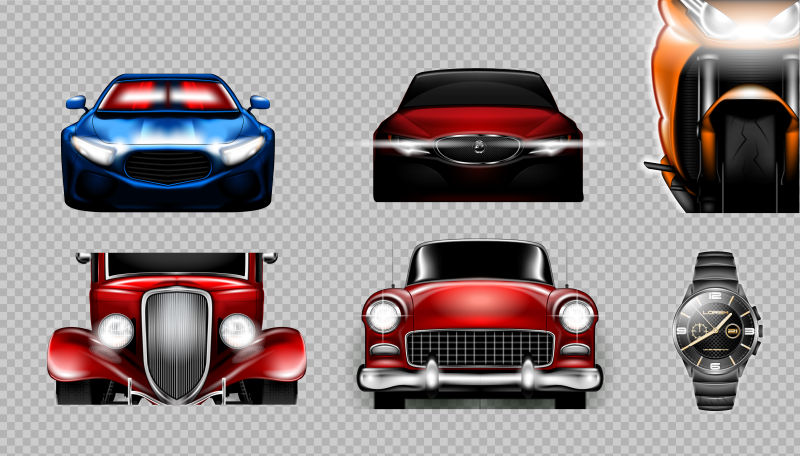Viewport: 800px width, 456px height.
Task: Click the classic red car's windshield
Action: (479, 263)
